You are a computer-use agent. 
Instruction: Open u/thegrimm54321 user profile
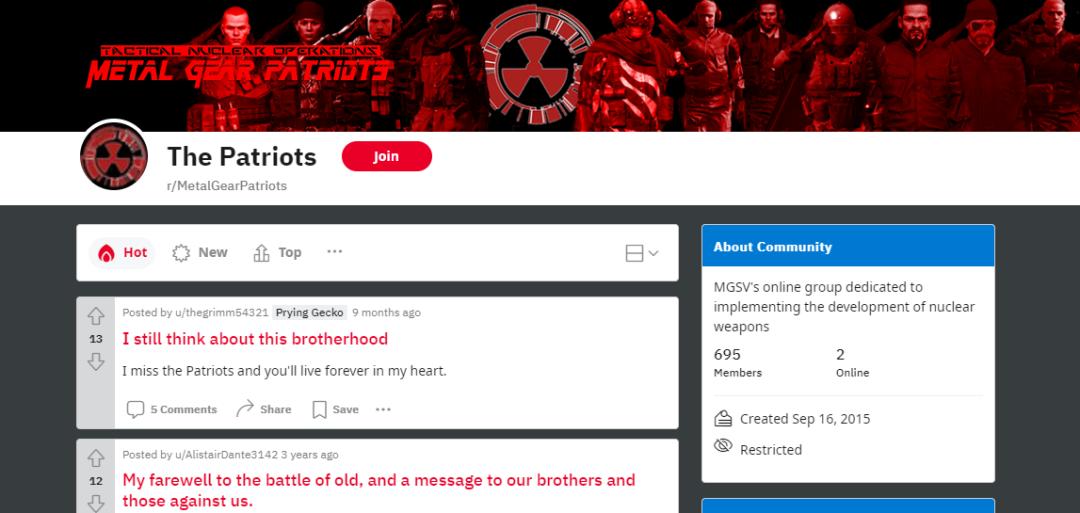220,313
